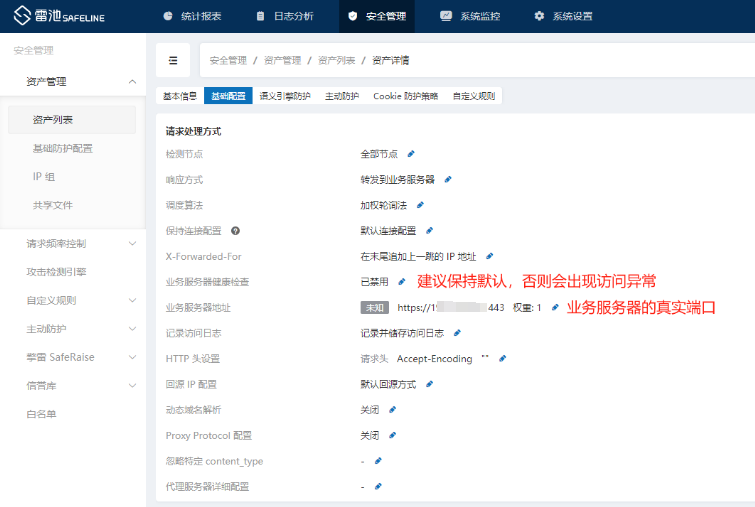Edit the 加权轮询法 scheduling algorithm

coord(421,205)
